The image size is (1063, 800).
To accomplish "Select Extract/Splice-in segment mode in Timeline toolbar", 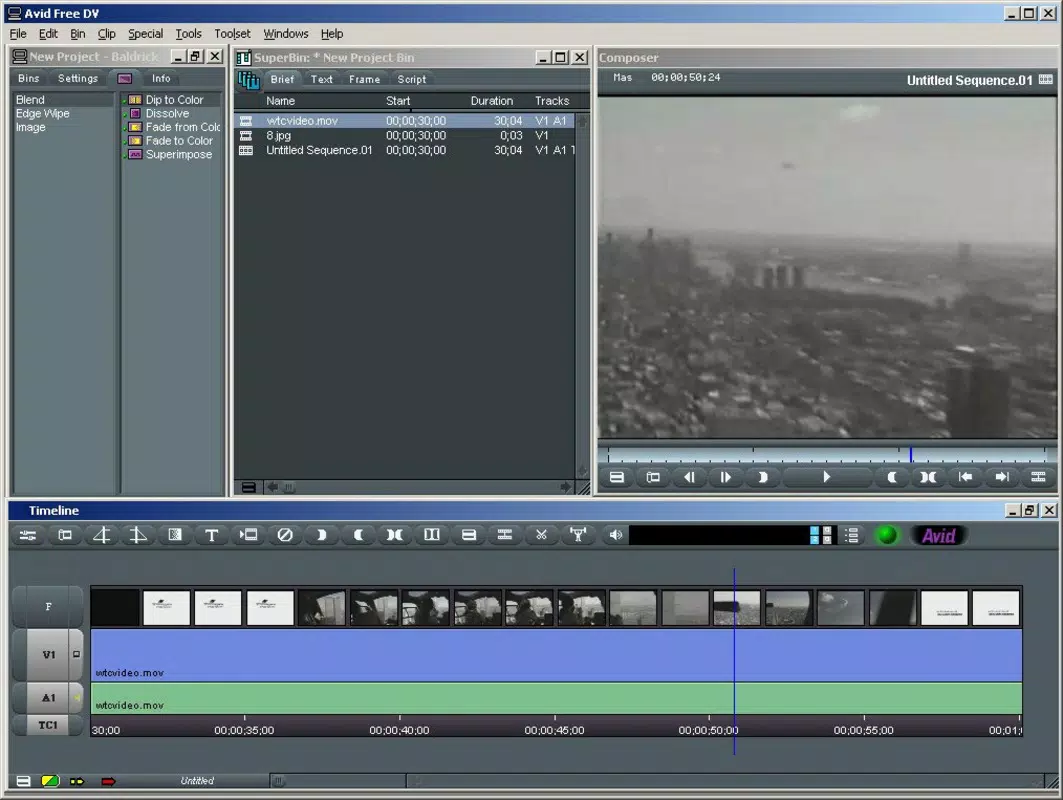I will (x=101, y=536).
